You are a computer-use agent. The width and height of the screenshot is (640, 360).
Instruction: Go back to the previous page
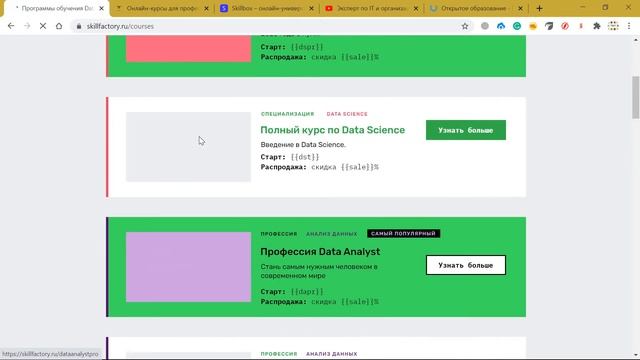click(x=11, y=26)
